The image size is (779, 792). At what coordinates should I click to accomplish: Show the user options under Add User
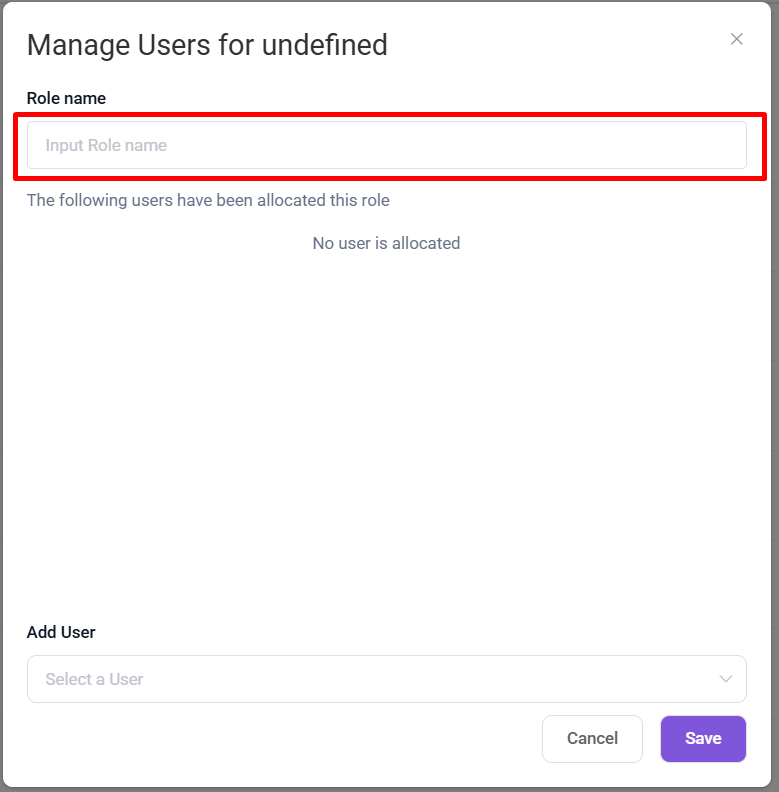point(386,679)
